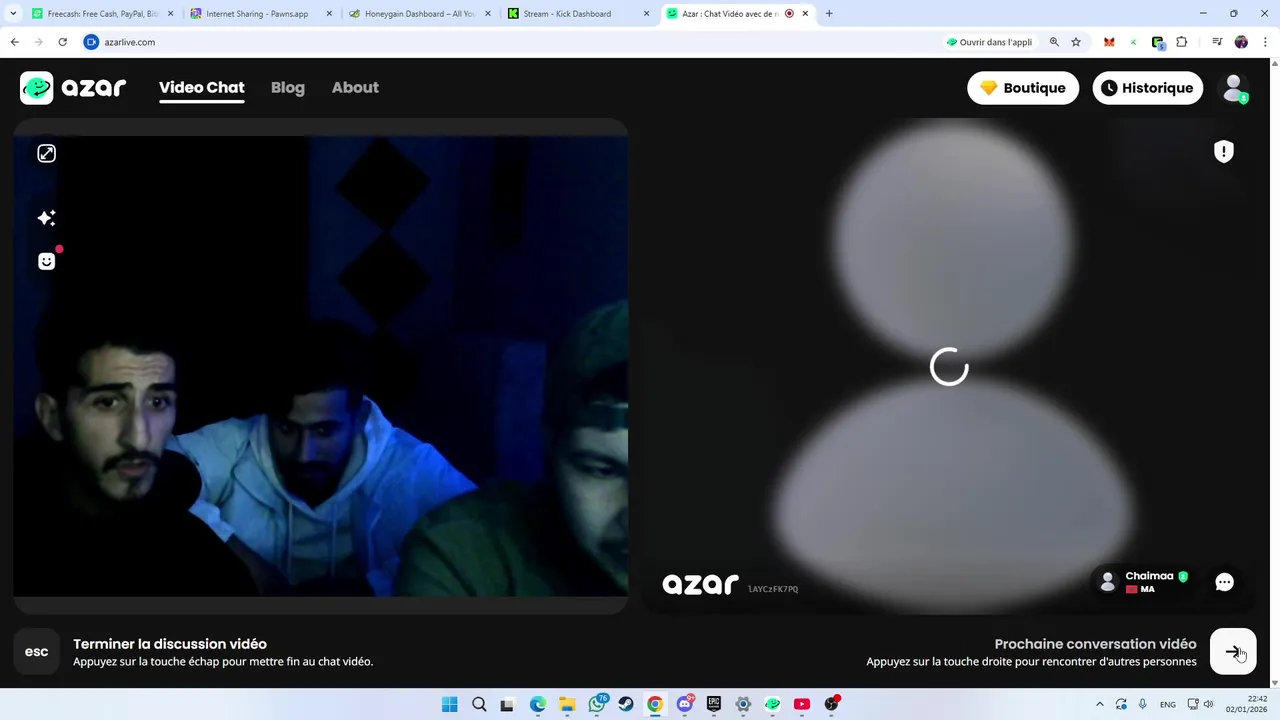Click the esc key button
Screen dimensions: 1280x720
coord(36,652)
